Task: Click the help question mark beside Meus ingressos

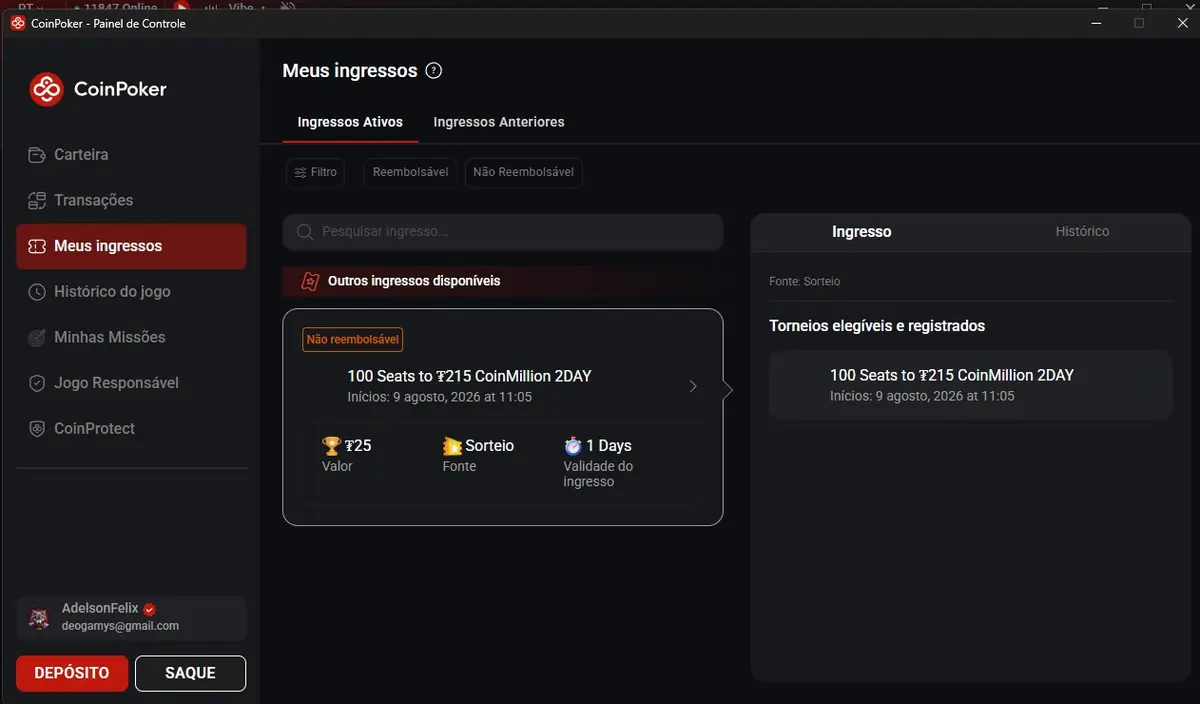Action: tap(433, 71)
